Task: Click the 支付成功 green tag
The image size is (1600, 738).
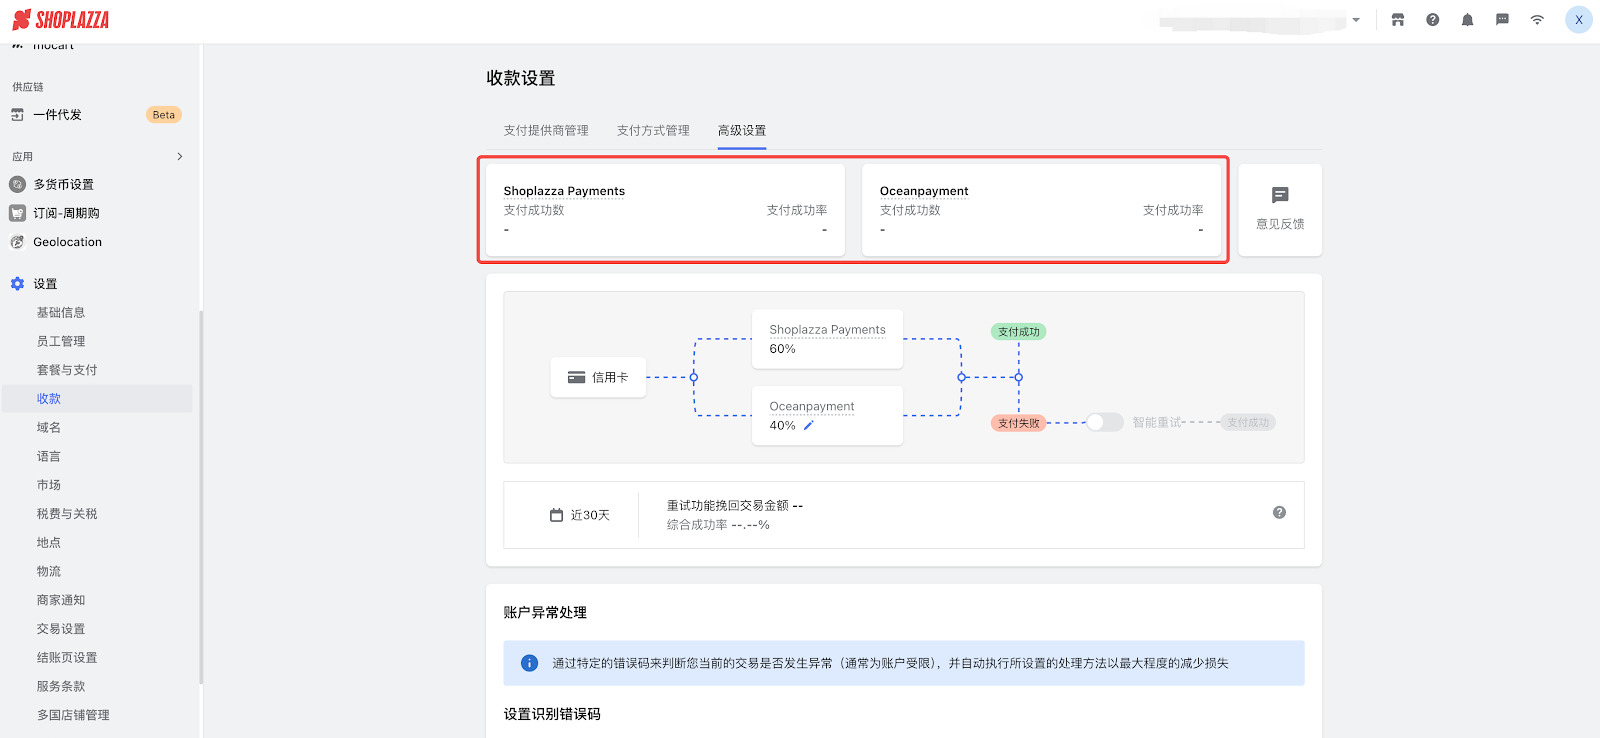Action: [1019, 332]
